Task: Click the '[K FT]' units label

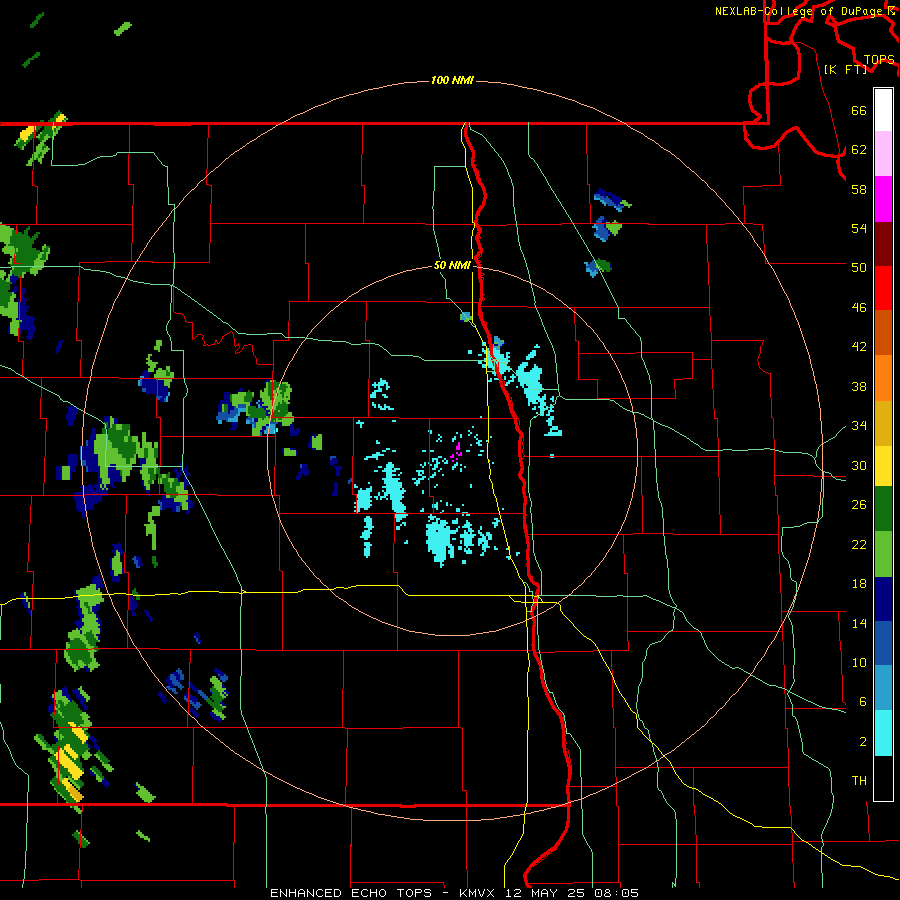Action: click(x=845, y=69)
